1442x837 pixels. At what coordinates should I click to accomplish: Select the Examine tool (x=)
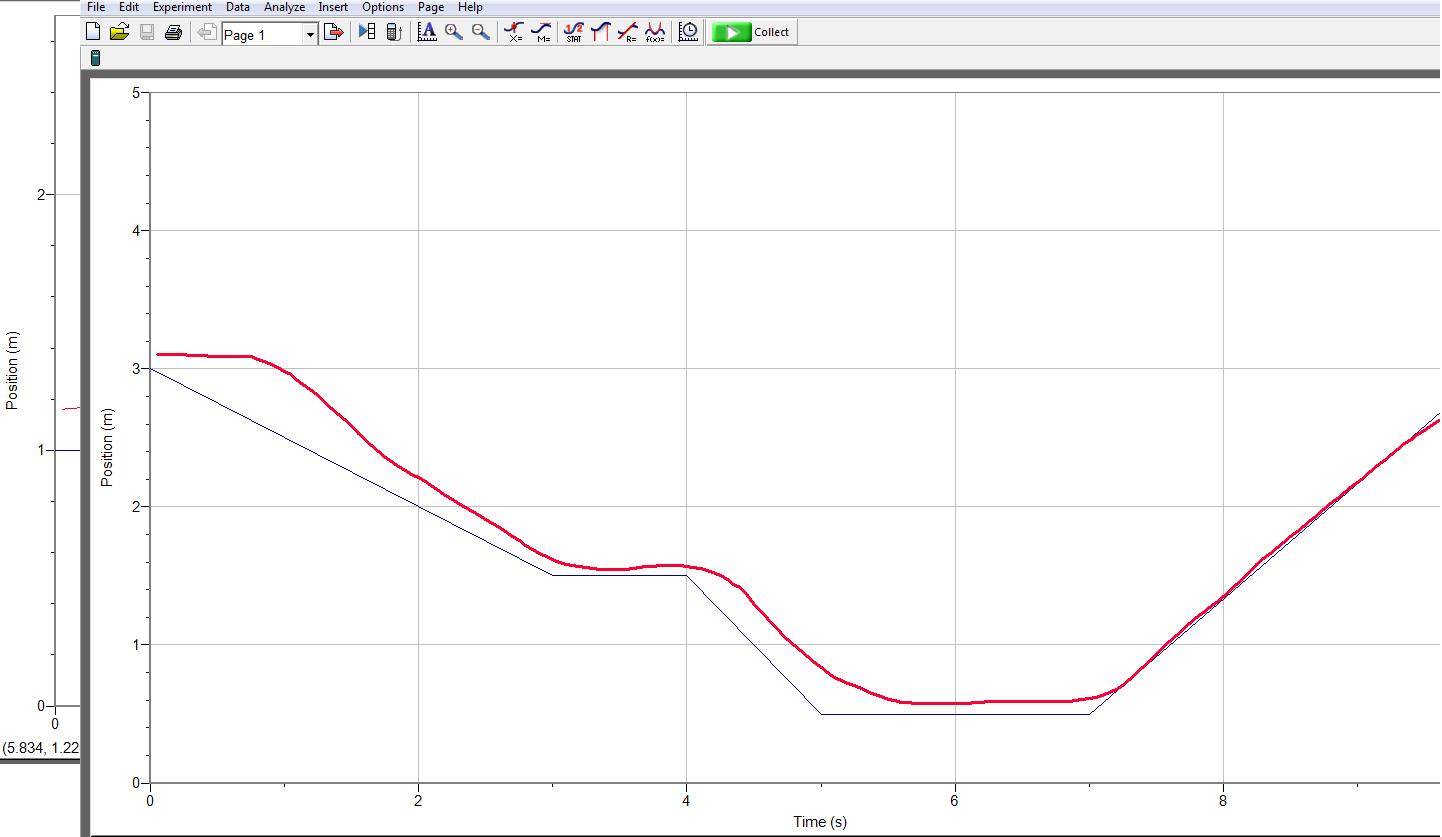(513, 31)
